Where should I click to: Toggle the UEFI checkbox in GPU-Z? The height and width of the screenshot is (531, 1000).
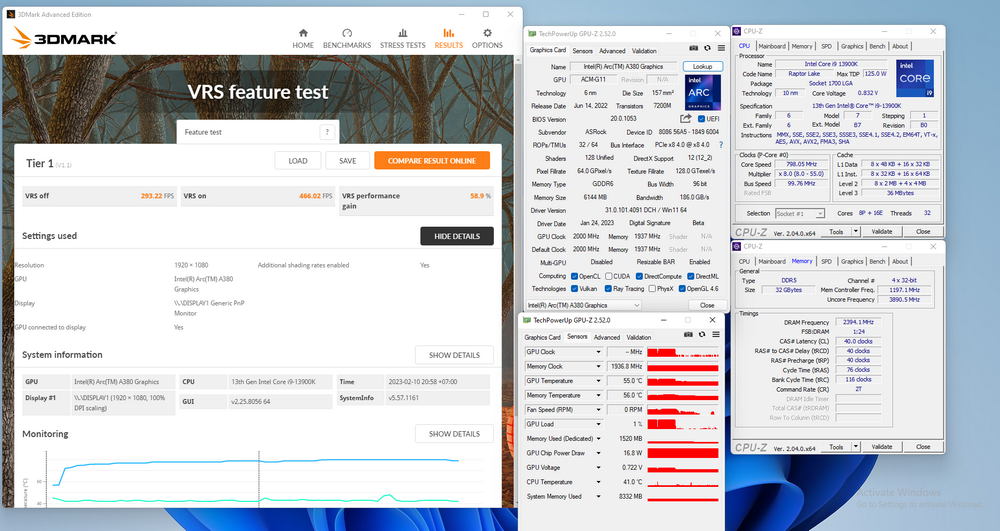[700, 118]
